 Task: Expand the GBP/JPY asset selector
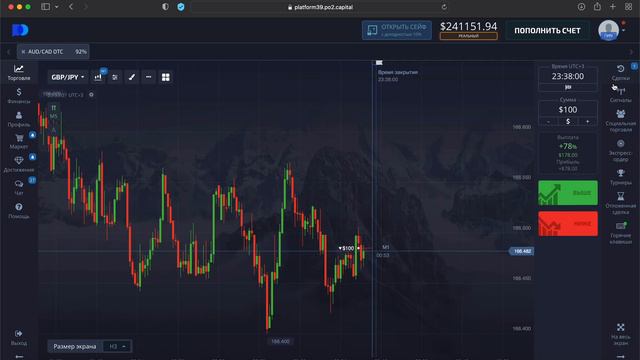coord(67,77)
